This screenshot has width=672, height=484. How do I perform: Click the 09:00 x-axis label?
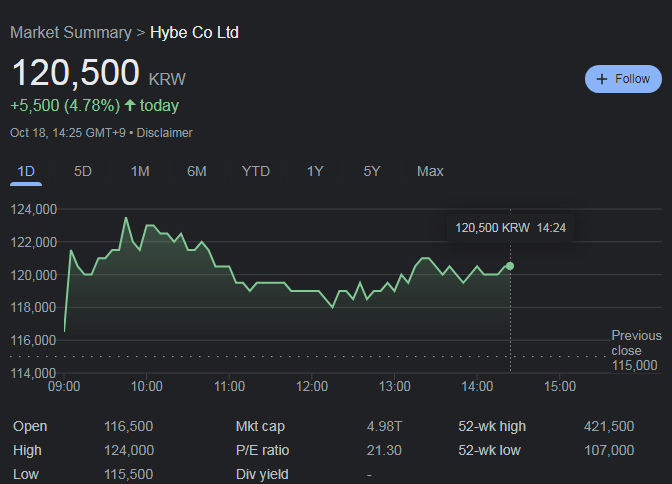64,386
